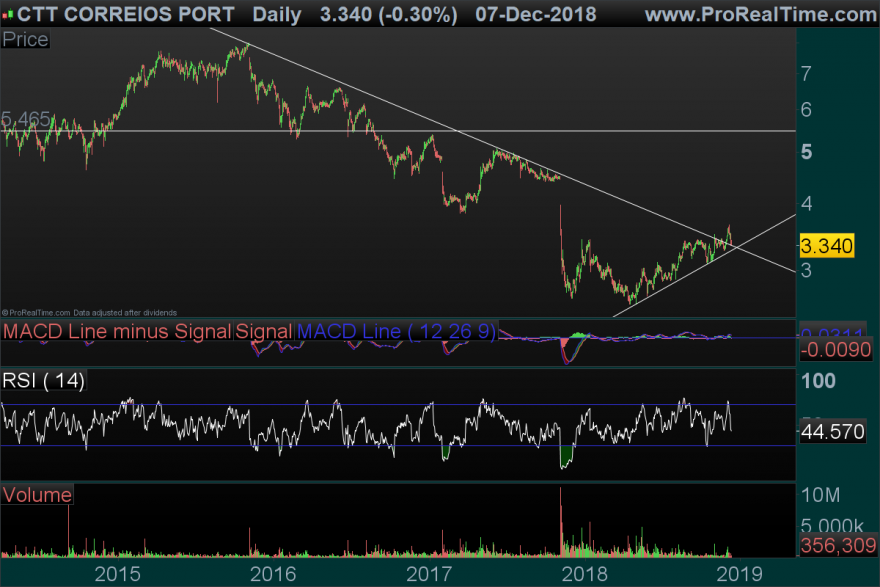Click the RSI scale value 100
Screen dimensions: 880x587
[x=818, y=381]
